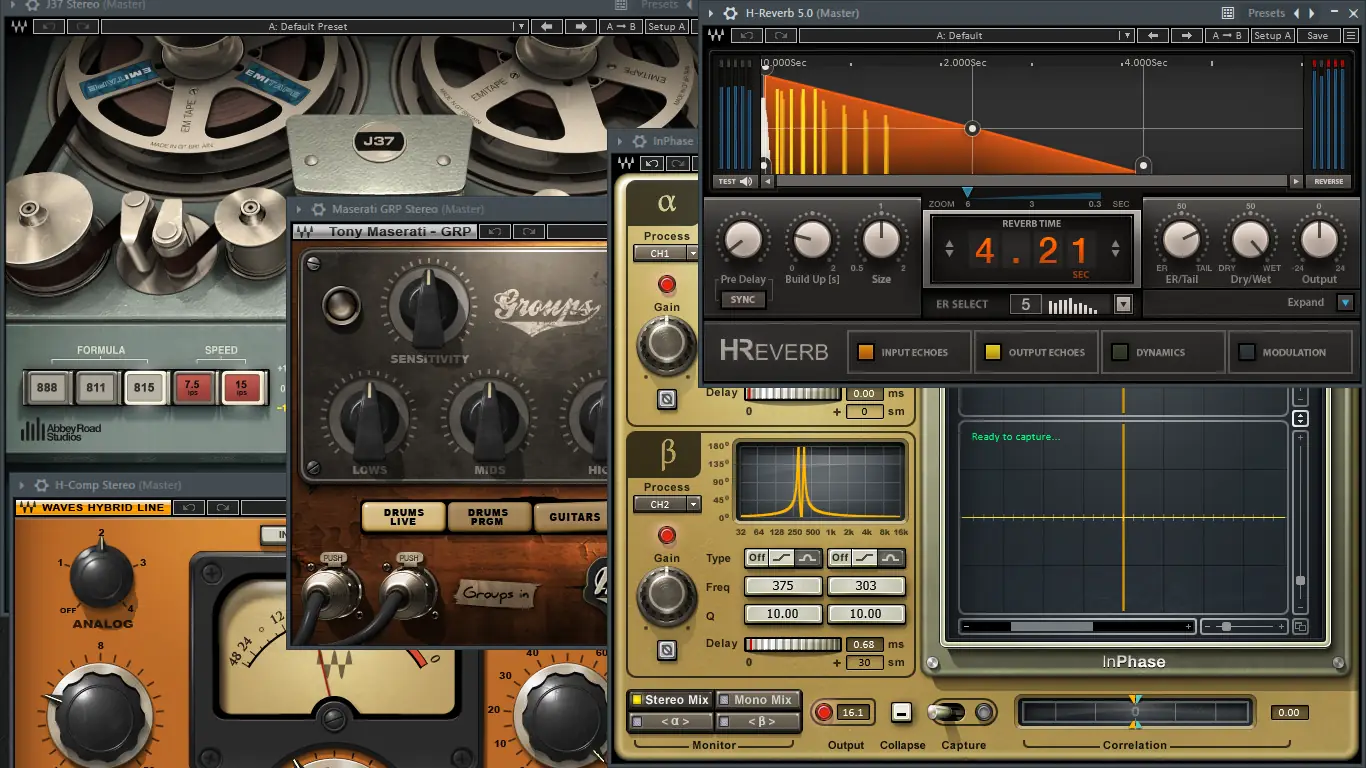Open H-Comp Stereo plugin options gear icon
1366x768 pixels.
coord(40,485)
